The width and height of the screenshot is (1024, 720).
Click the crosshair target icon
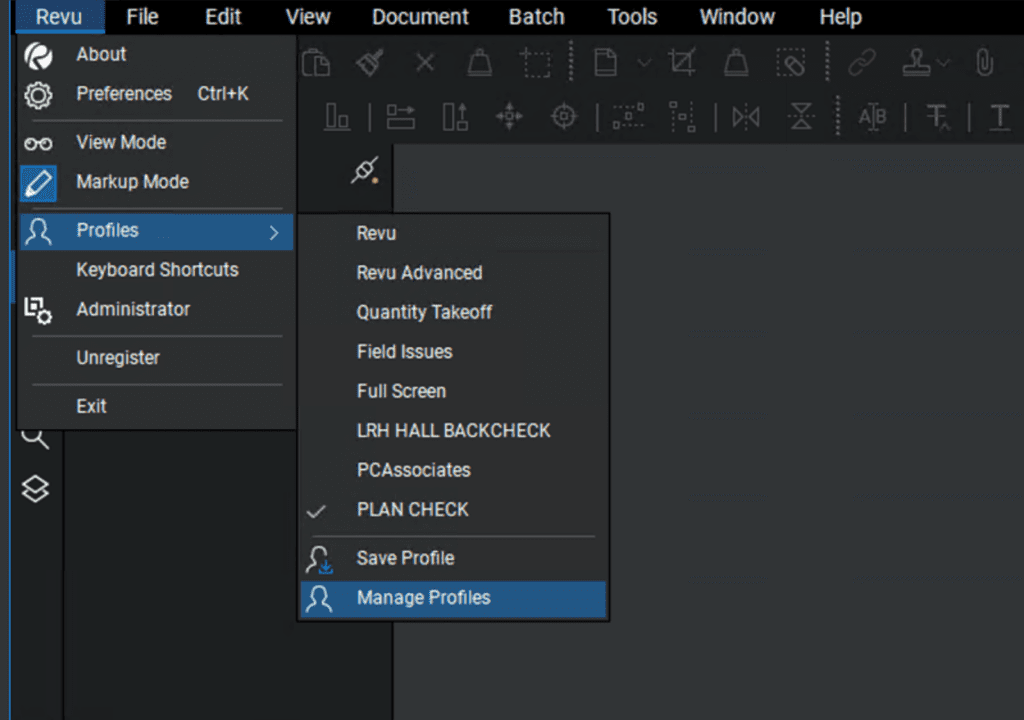[564, 118]
